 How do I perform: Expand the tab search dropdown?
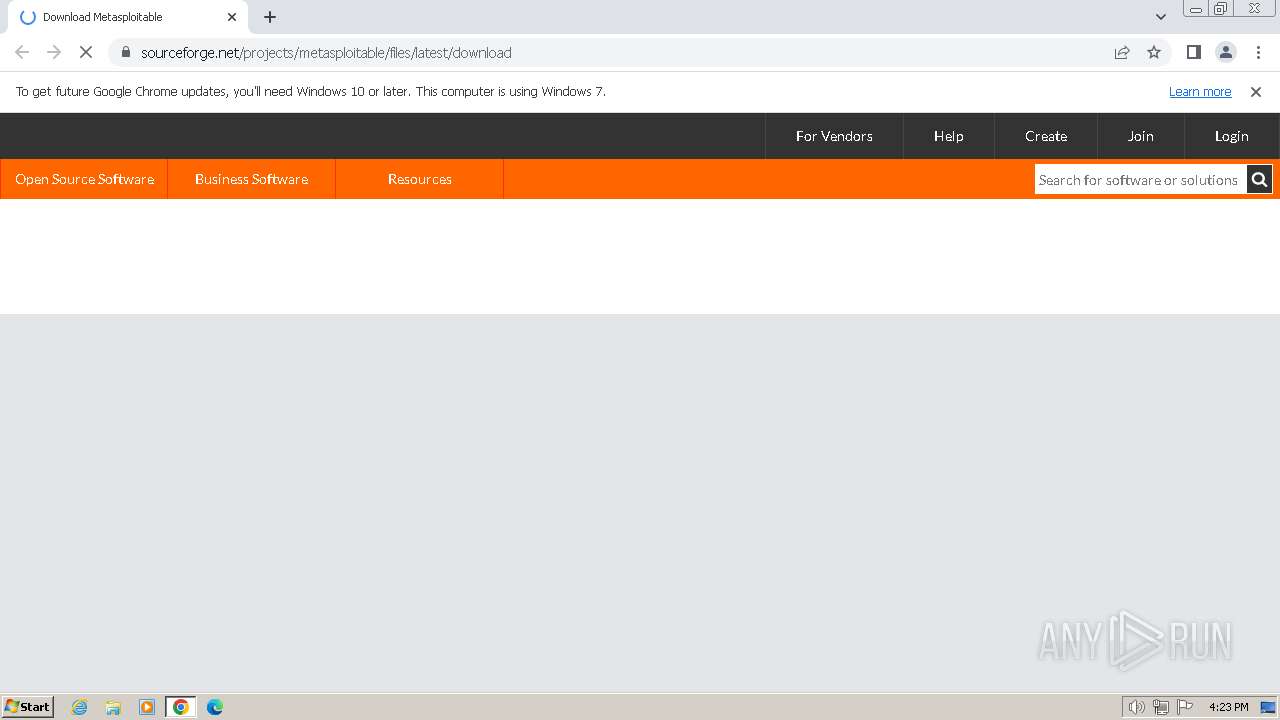click(1161, 17)
